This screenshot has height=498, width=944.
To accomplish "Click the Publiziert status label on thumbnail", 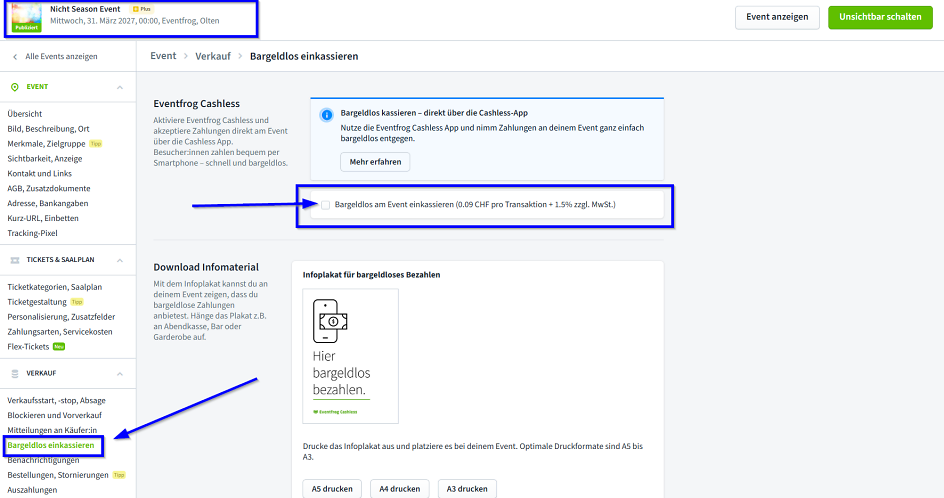I will pos(26,28).
